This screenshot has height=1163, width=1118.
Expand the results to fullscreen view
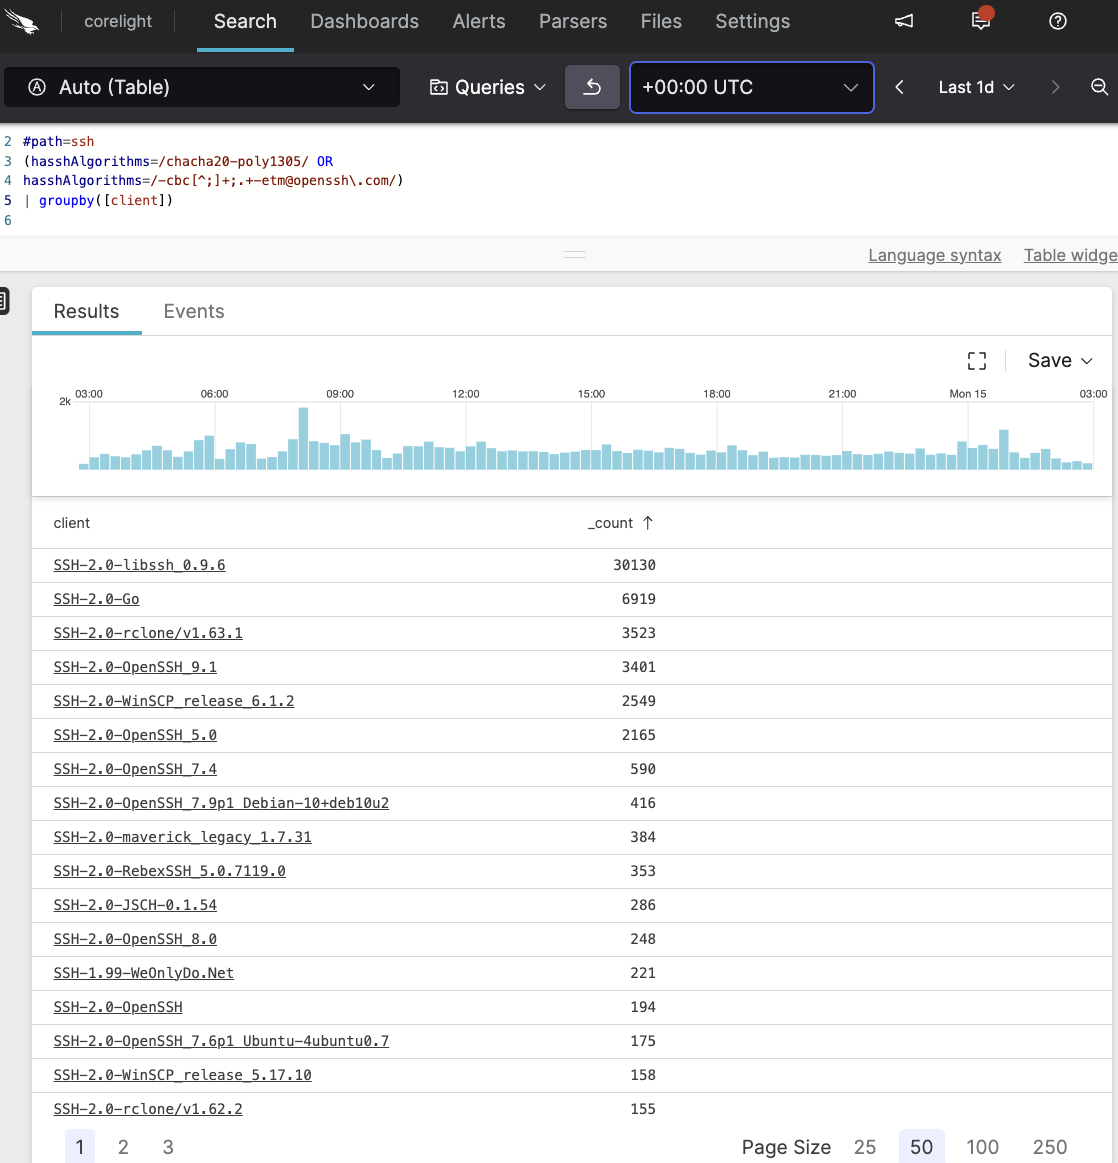[977, 360]
